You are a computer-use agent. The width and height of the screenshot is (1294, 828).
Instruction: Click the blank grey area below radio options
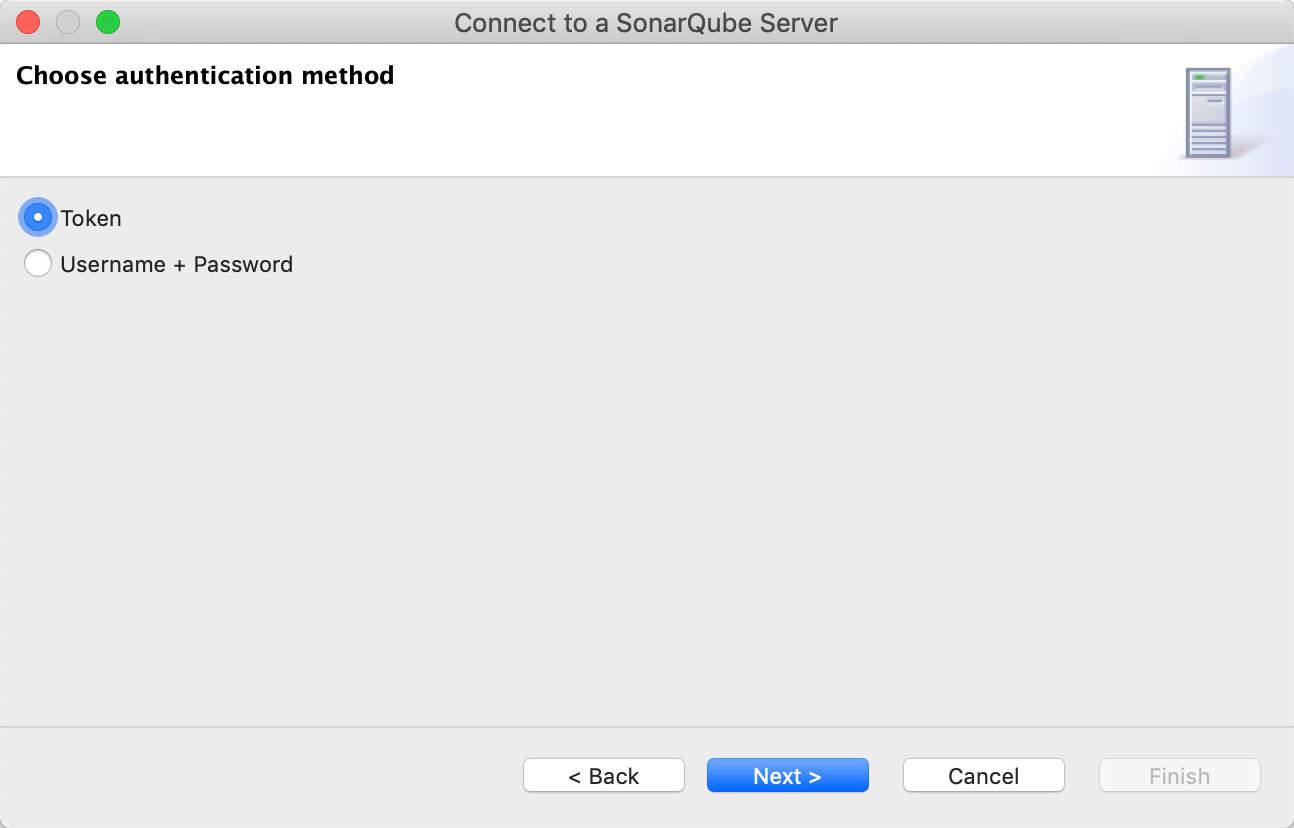640,480
